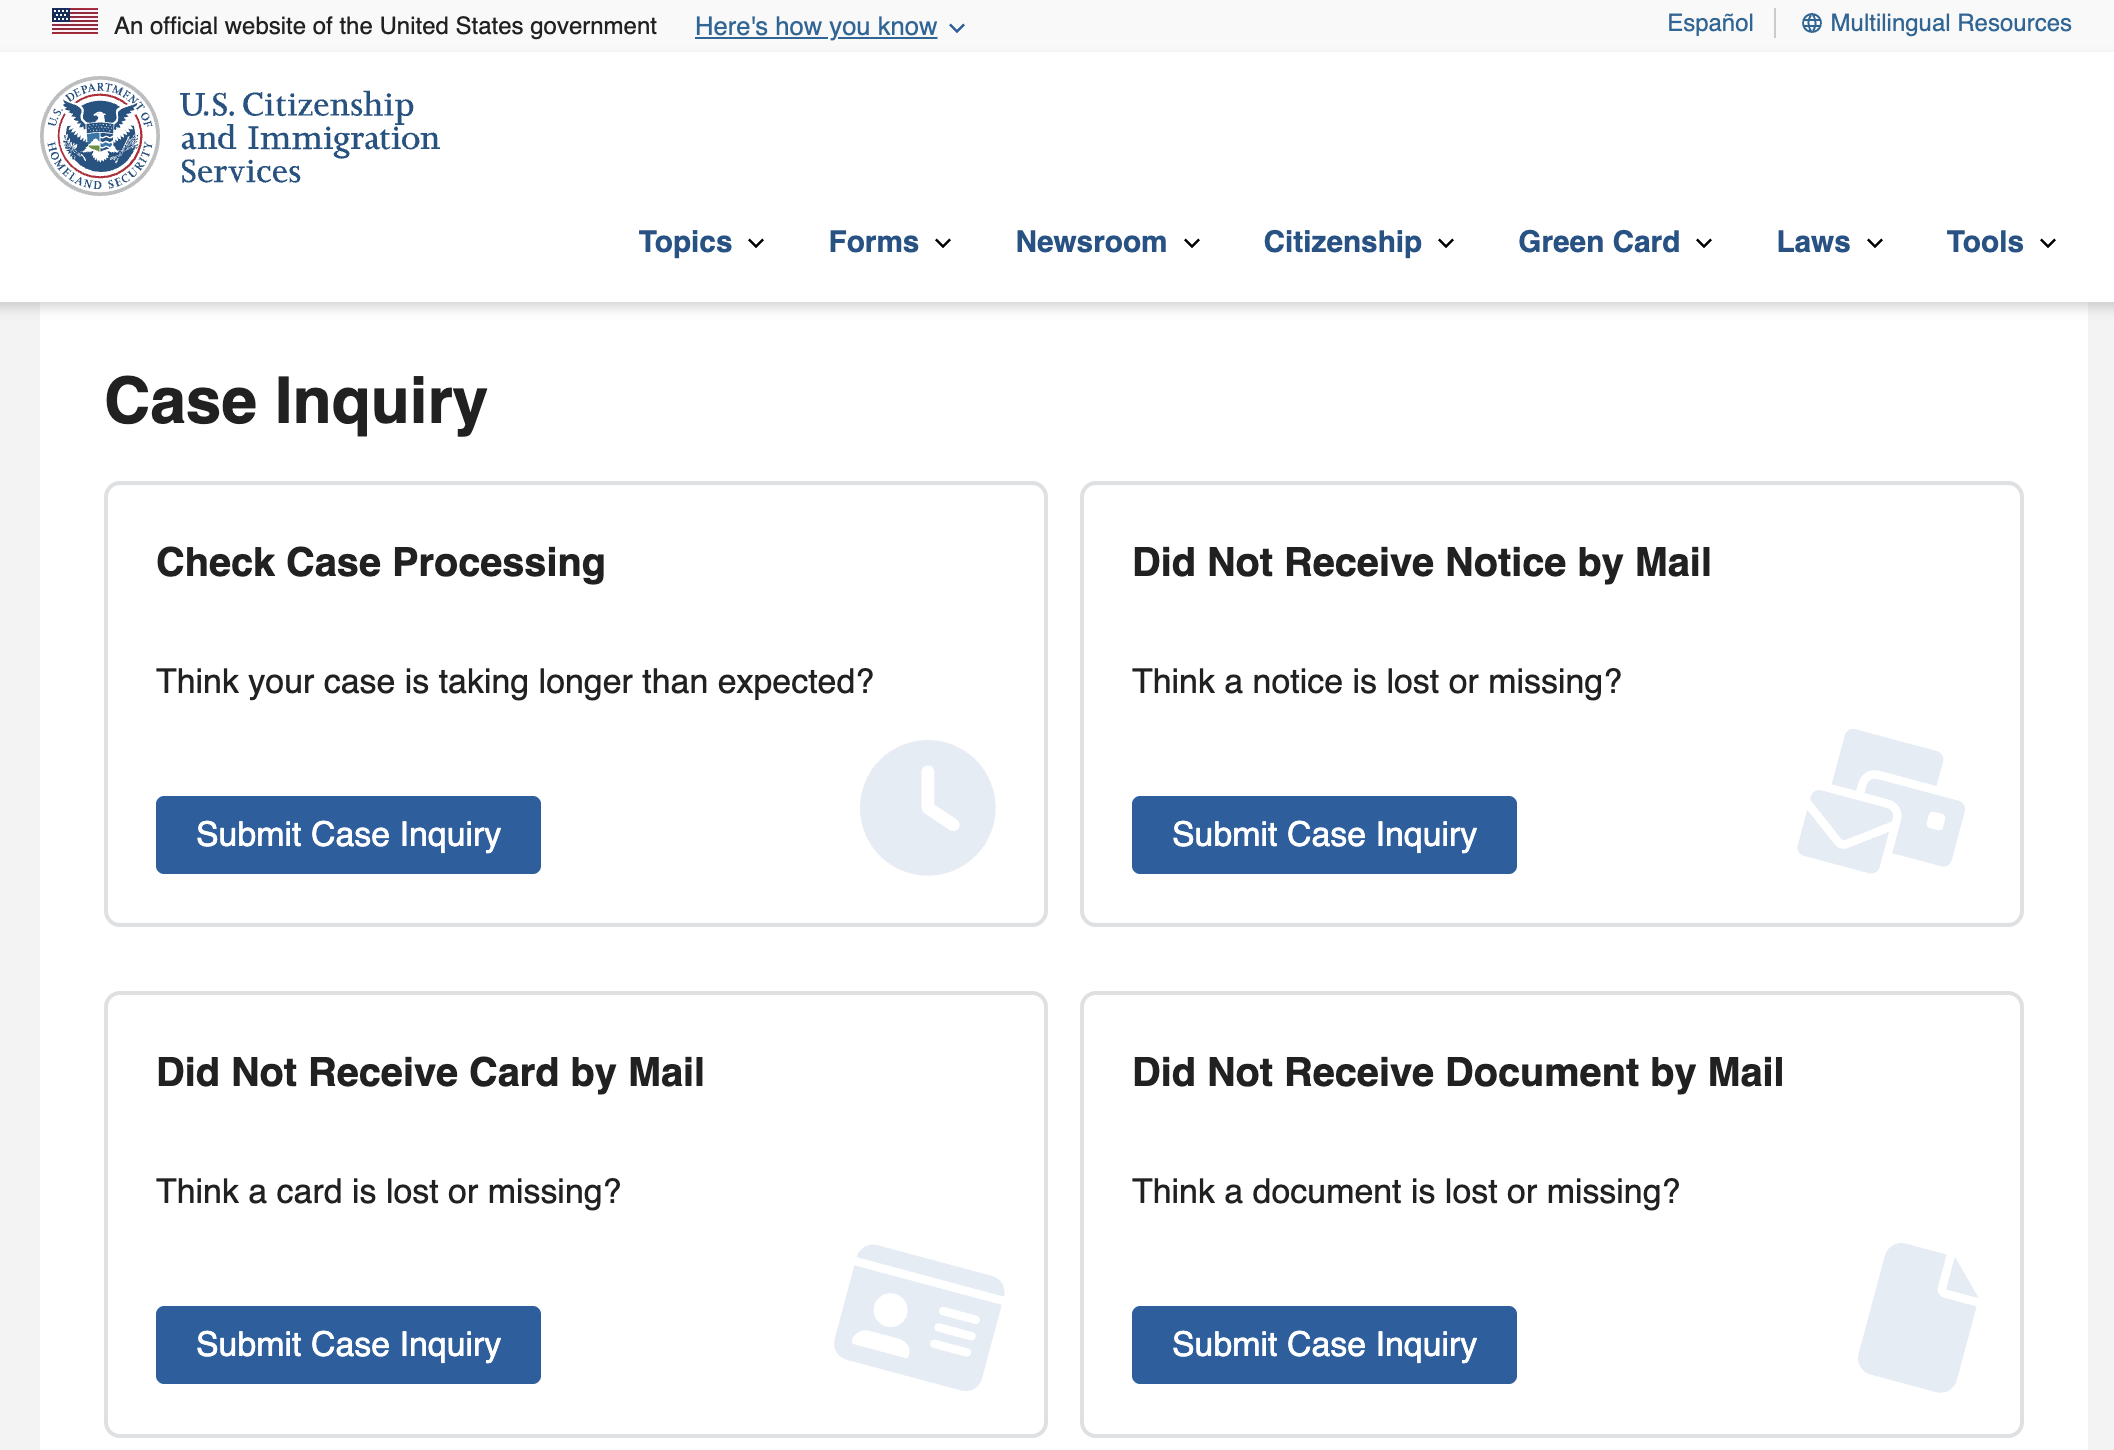Viewport: 2114px width, 1450px height.
Task: Submit Case Inquiry for Did Not Receive Document
Action: 1324,1345
